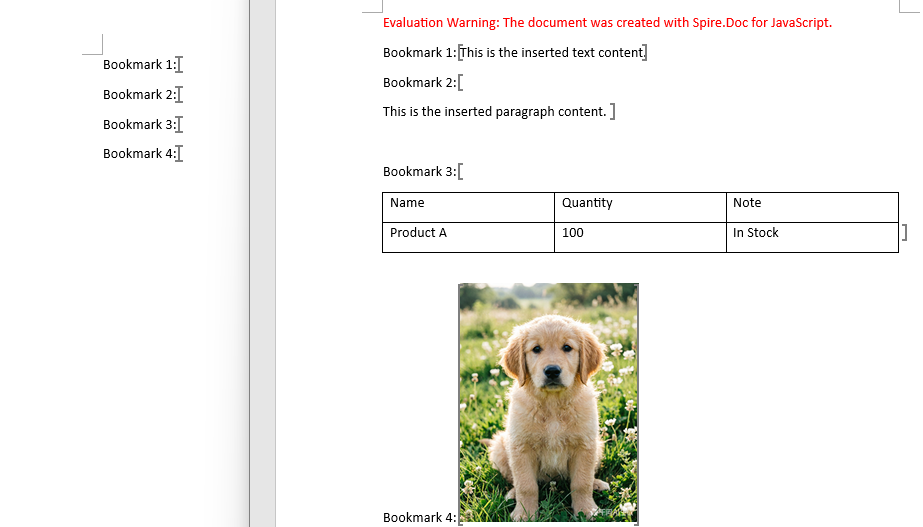This screenshot has height=527, width=923.
Task: Click 'Bookmark 3:' in right document
Action: coord(420,172)
